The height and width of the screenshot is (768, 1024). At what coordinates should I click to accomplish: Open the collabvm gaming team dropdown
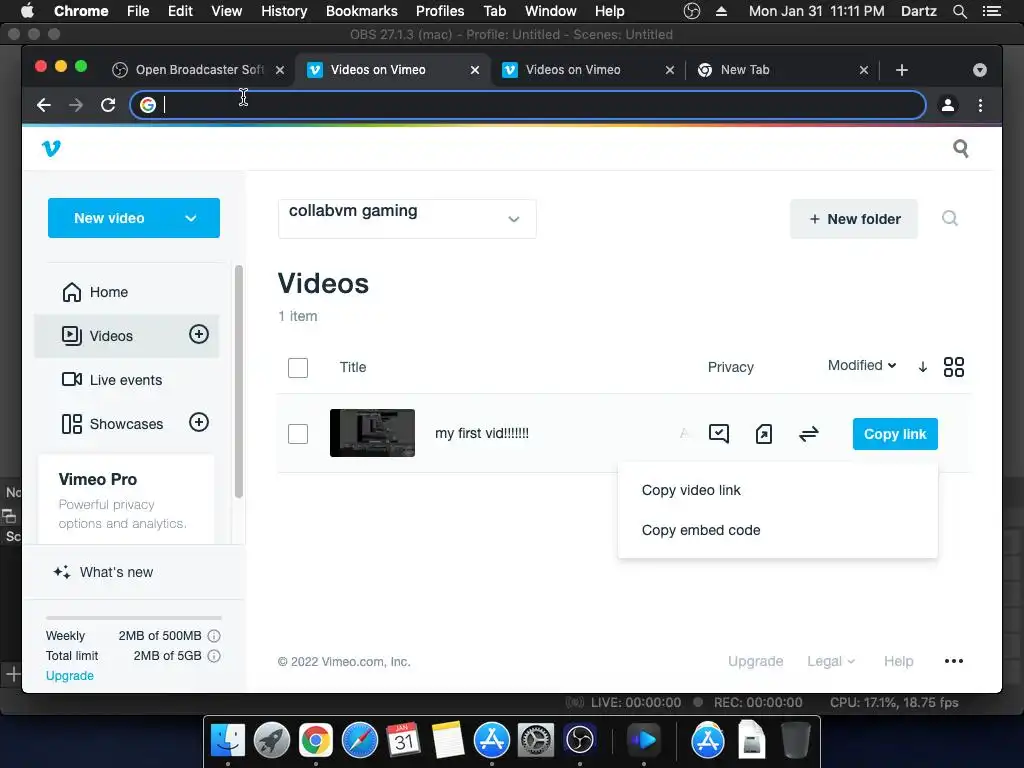(x=407, y=219)
